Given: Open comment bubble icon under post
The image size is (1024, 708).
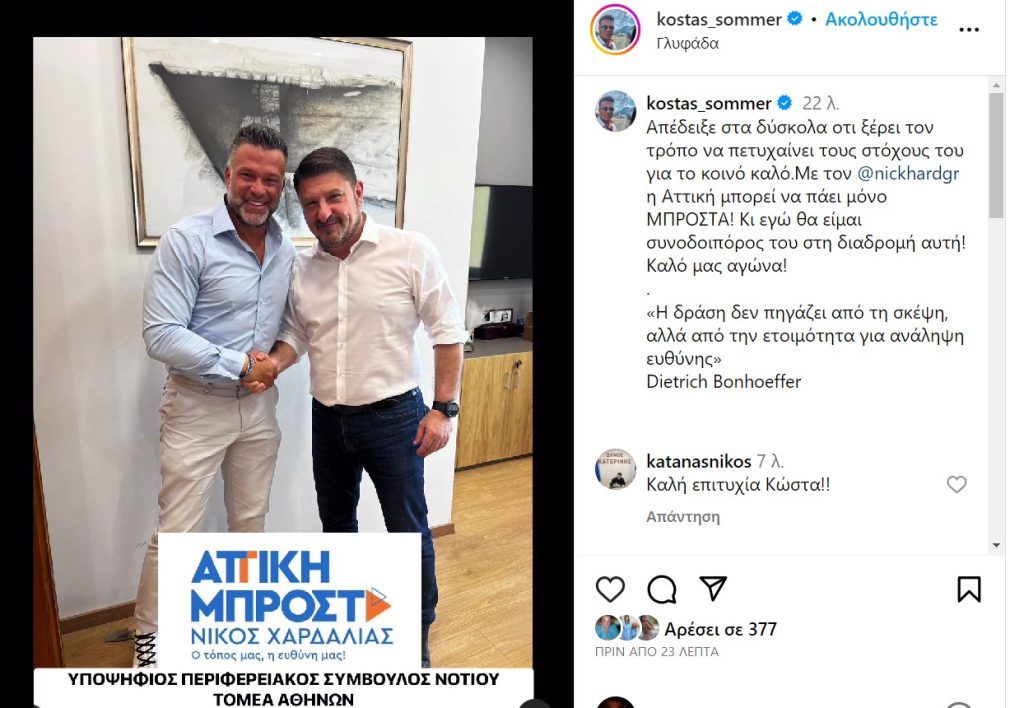Looking at the screenshot, I should coord(662,589).
